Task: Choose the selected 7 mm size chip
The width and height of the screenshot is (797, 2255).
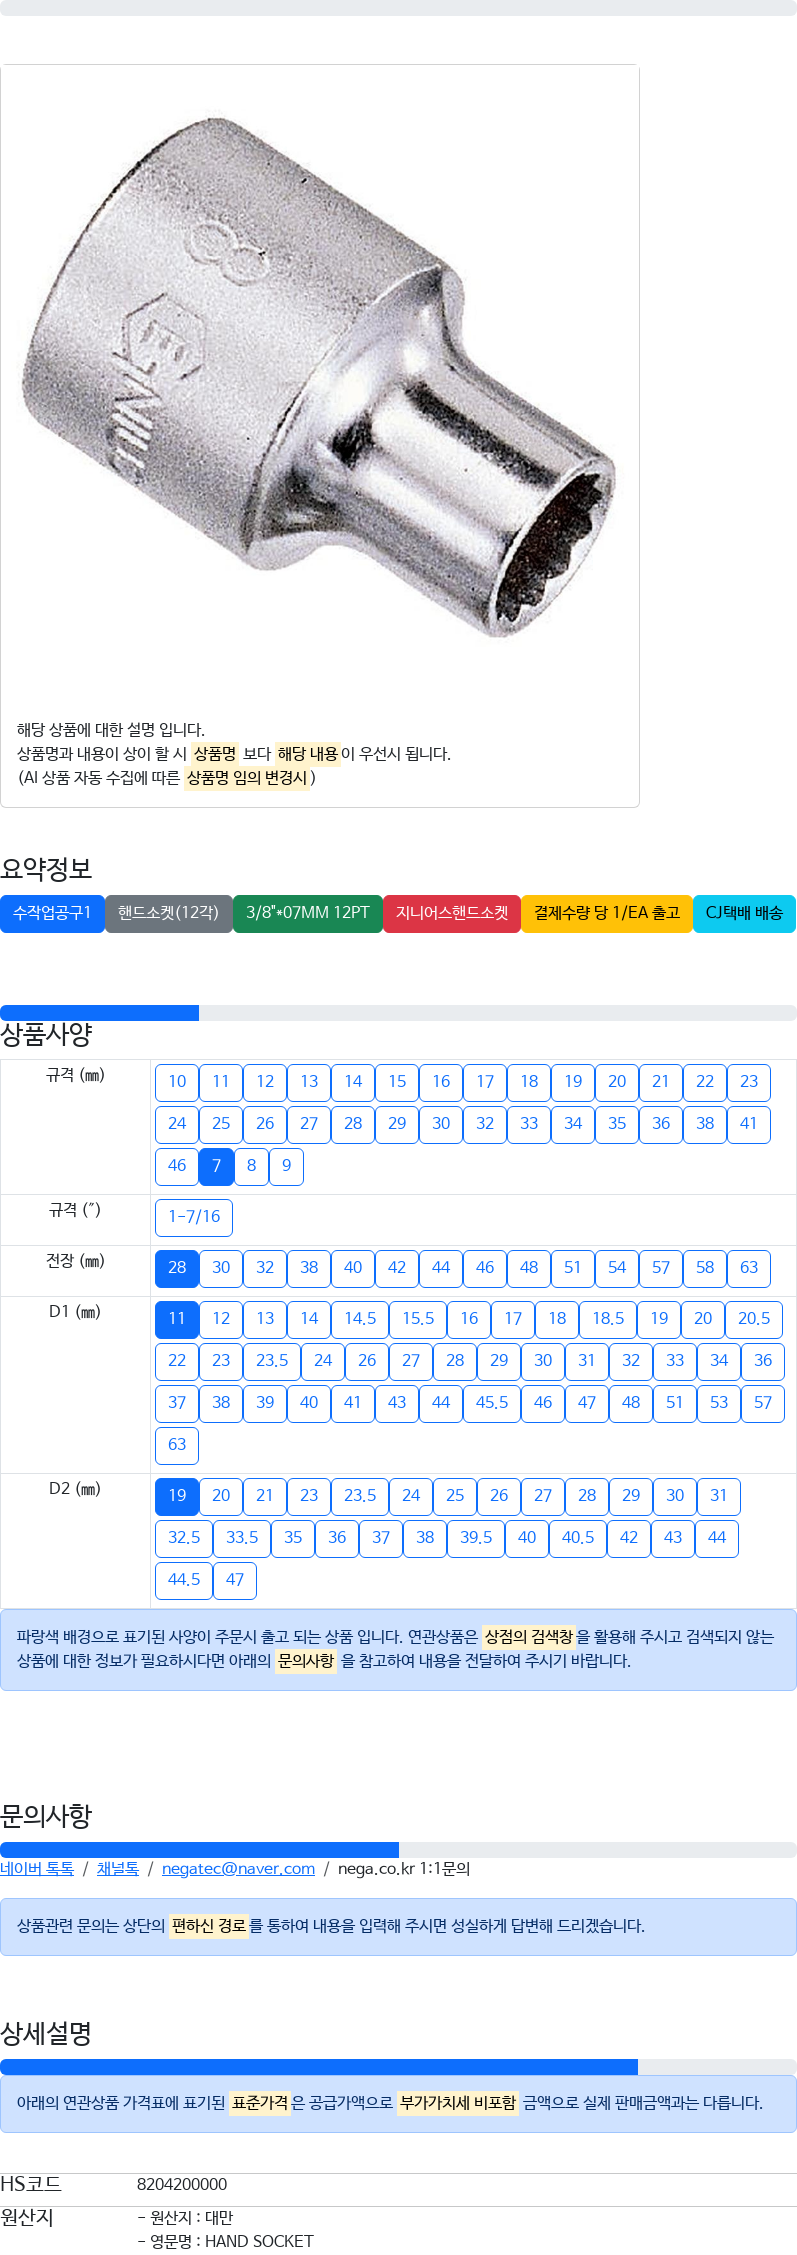Action: (x=216, y=1166)
